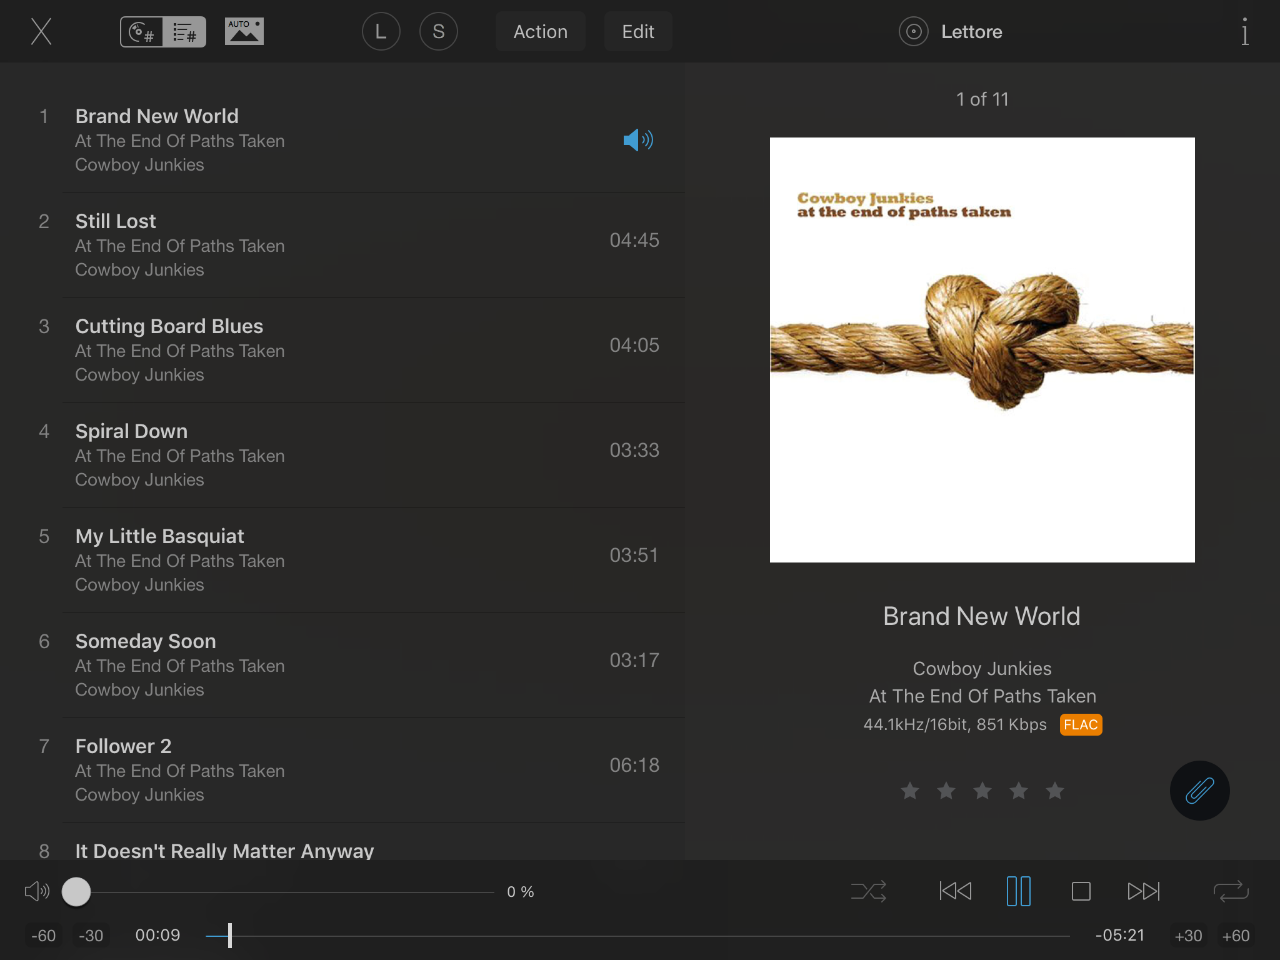Close the player with the X icon

(41, 32)
